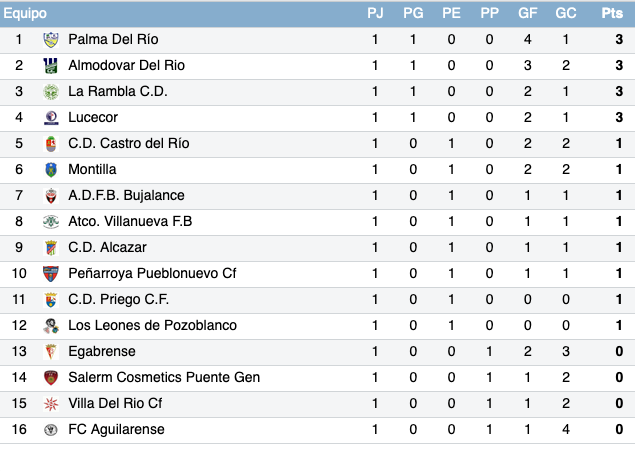Click the Pts column header
Screen dimensions: 635x471
(612, 13)
